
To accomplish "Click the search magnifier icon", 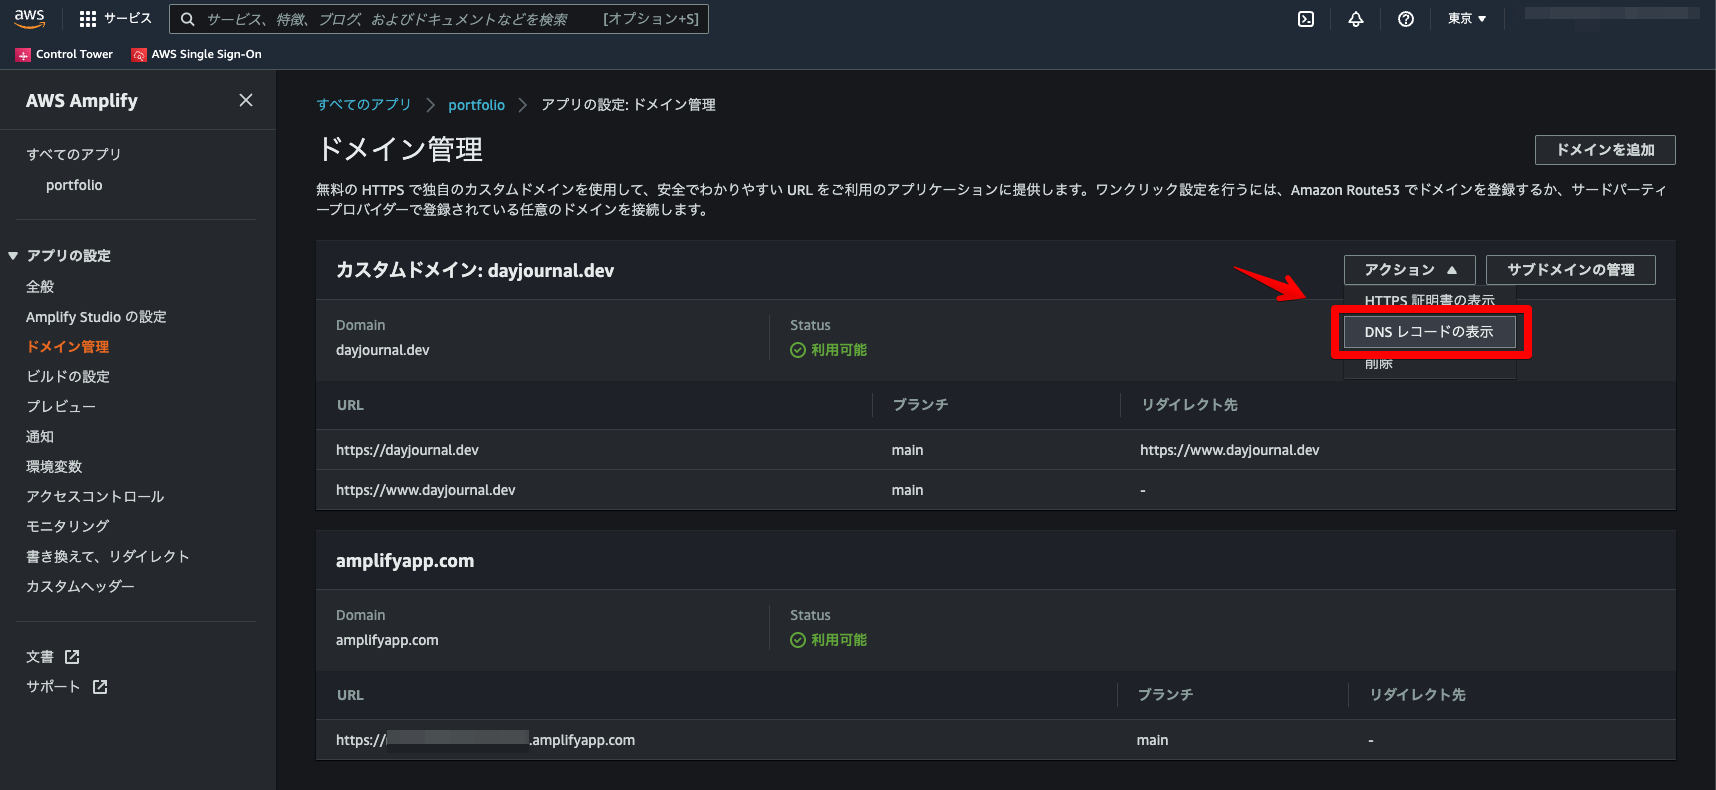I will pyautogui.click(x=187, y=19).
